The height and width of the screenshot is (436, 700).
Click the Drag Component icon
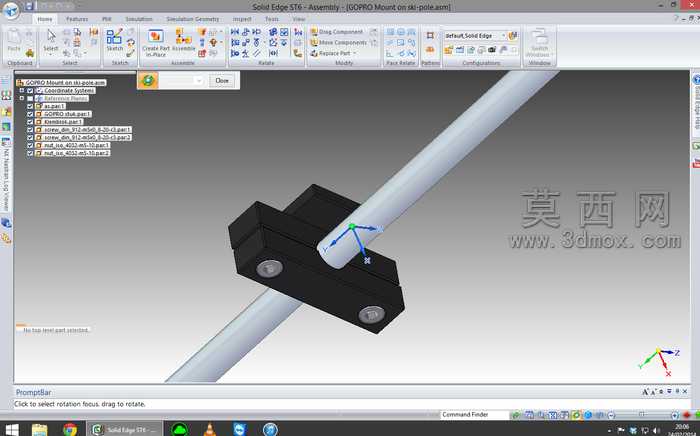314,32
